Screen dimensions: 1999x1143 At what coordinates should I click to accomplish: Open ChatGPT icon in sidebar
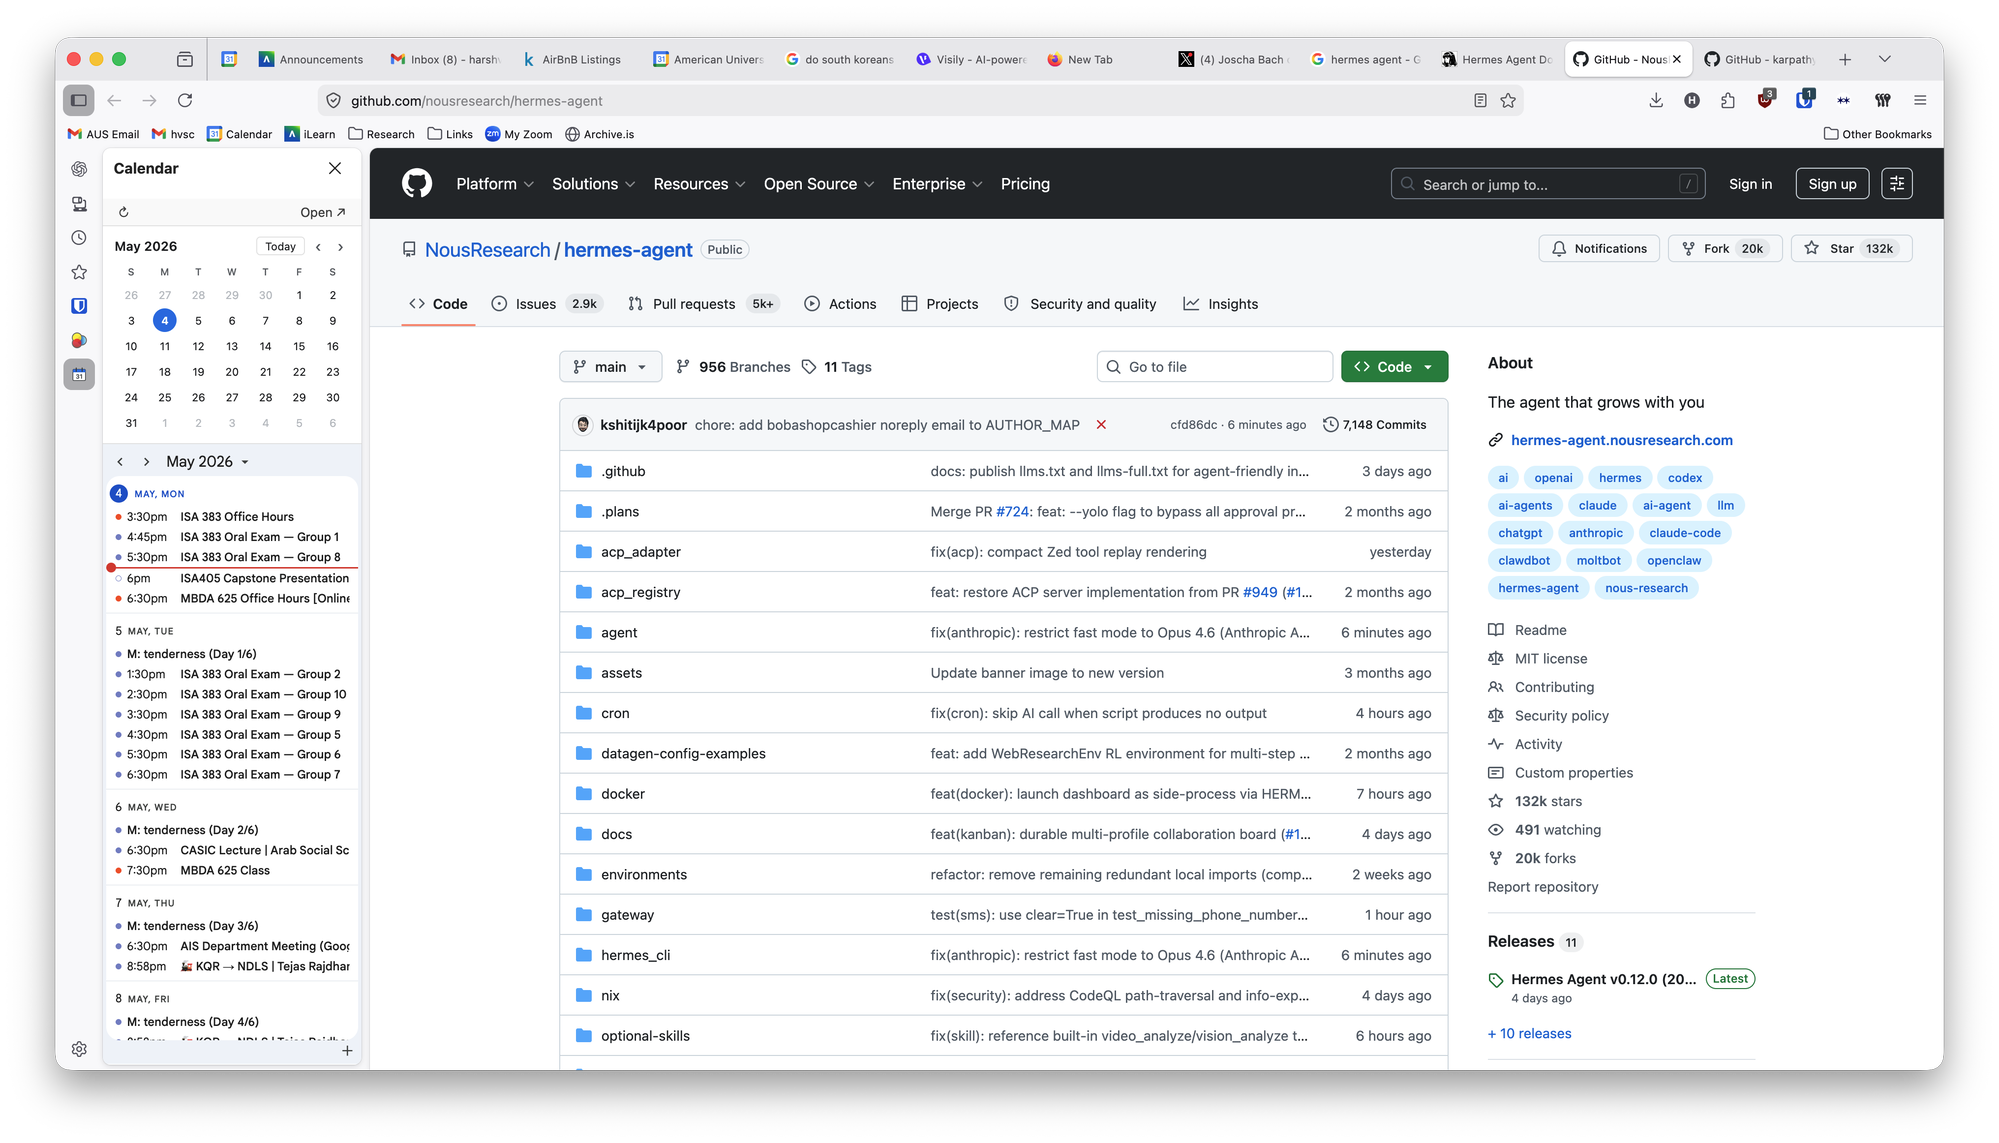pyautogui.click(x=79, y=169)
